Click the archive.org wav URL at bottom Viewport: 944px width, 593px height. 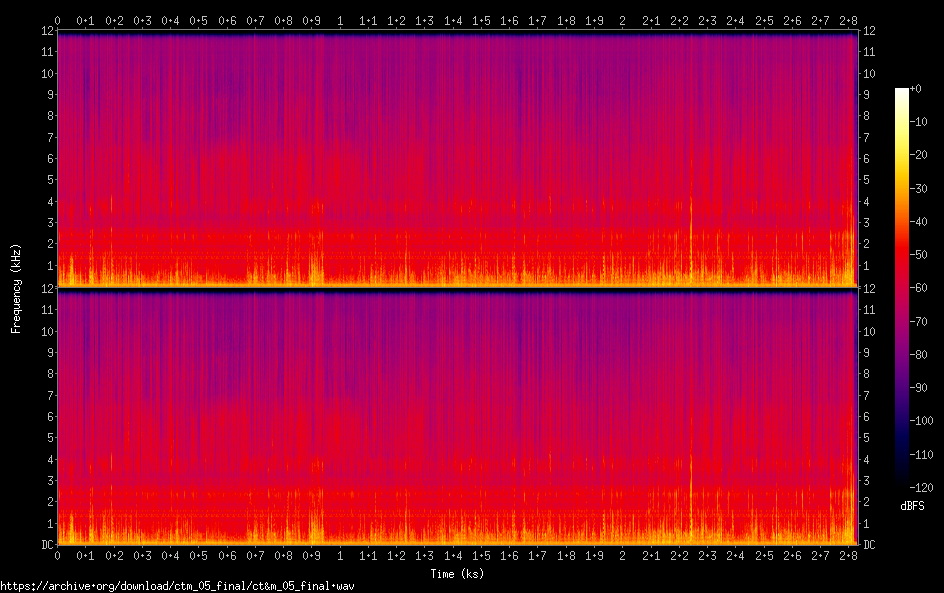(x=178, y=586)
